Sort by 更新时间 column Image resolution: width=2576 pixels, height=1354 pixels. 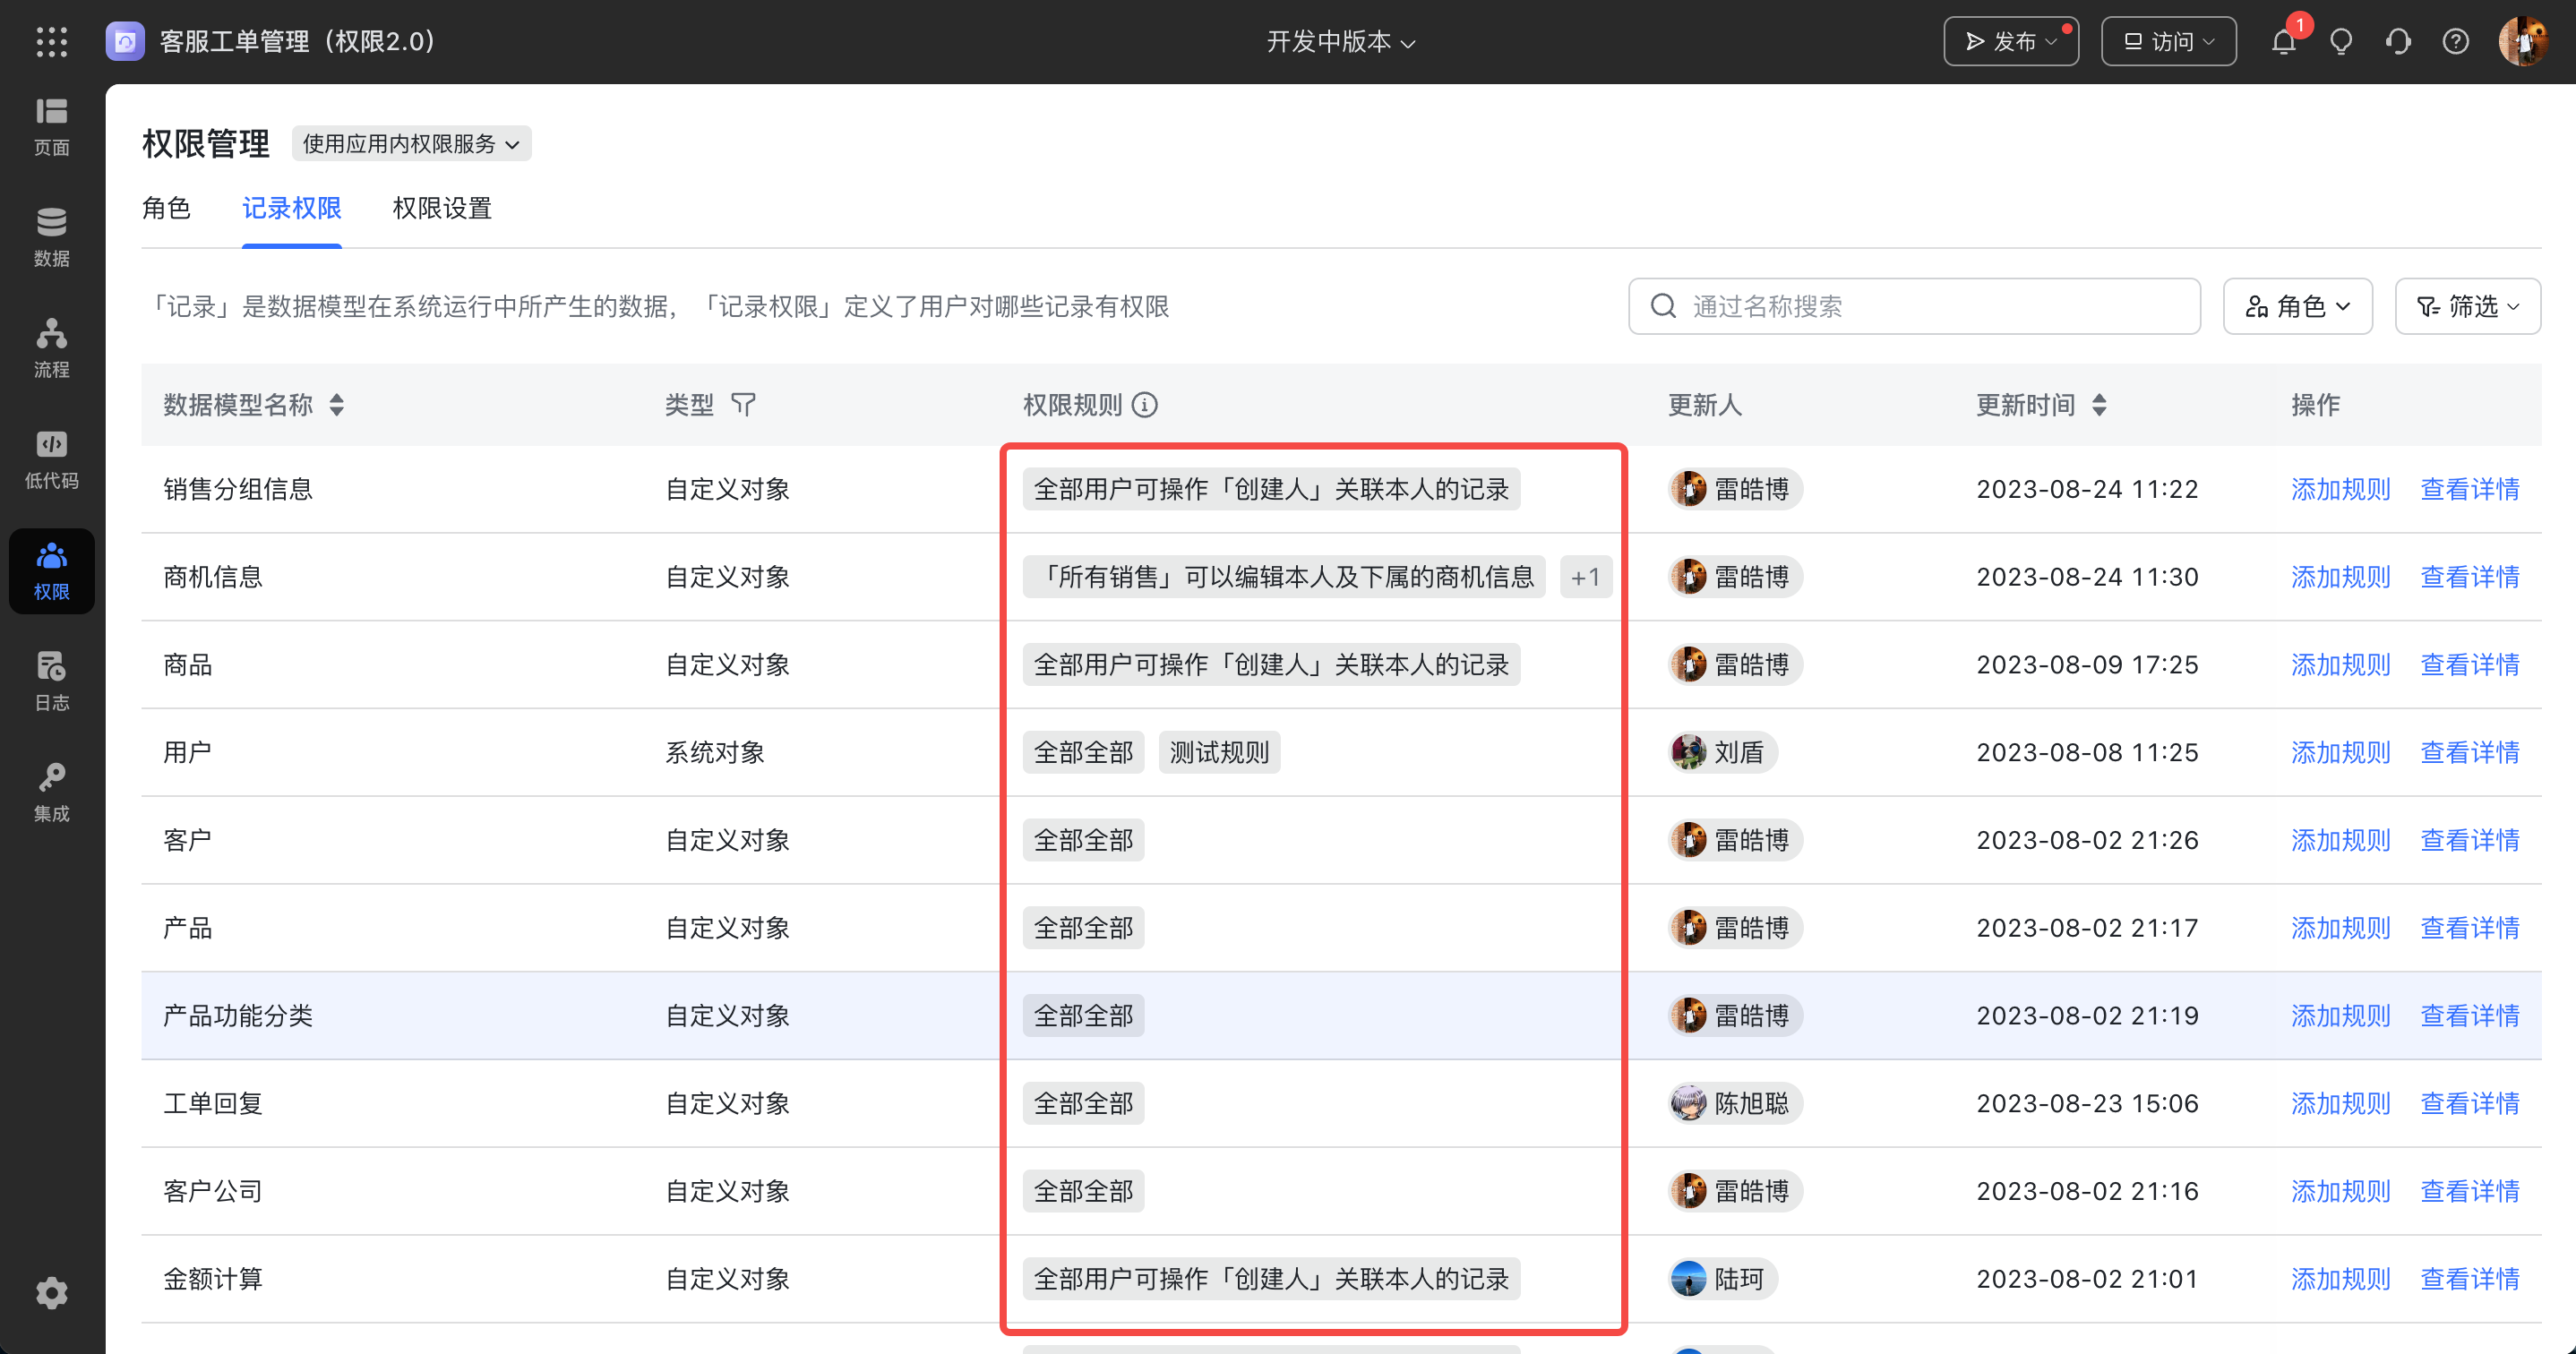[2100, 405]
